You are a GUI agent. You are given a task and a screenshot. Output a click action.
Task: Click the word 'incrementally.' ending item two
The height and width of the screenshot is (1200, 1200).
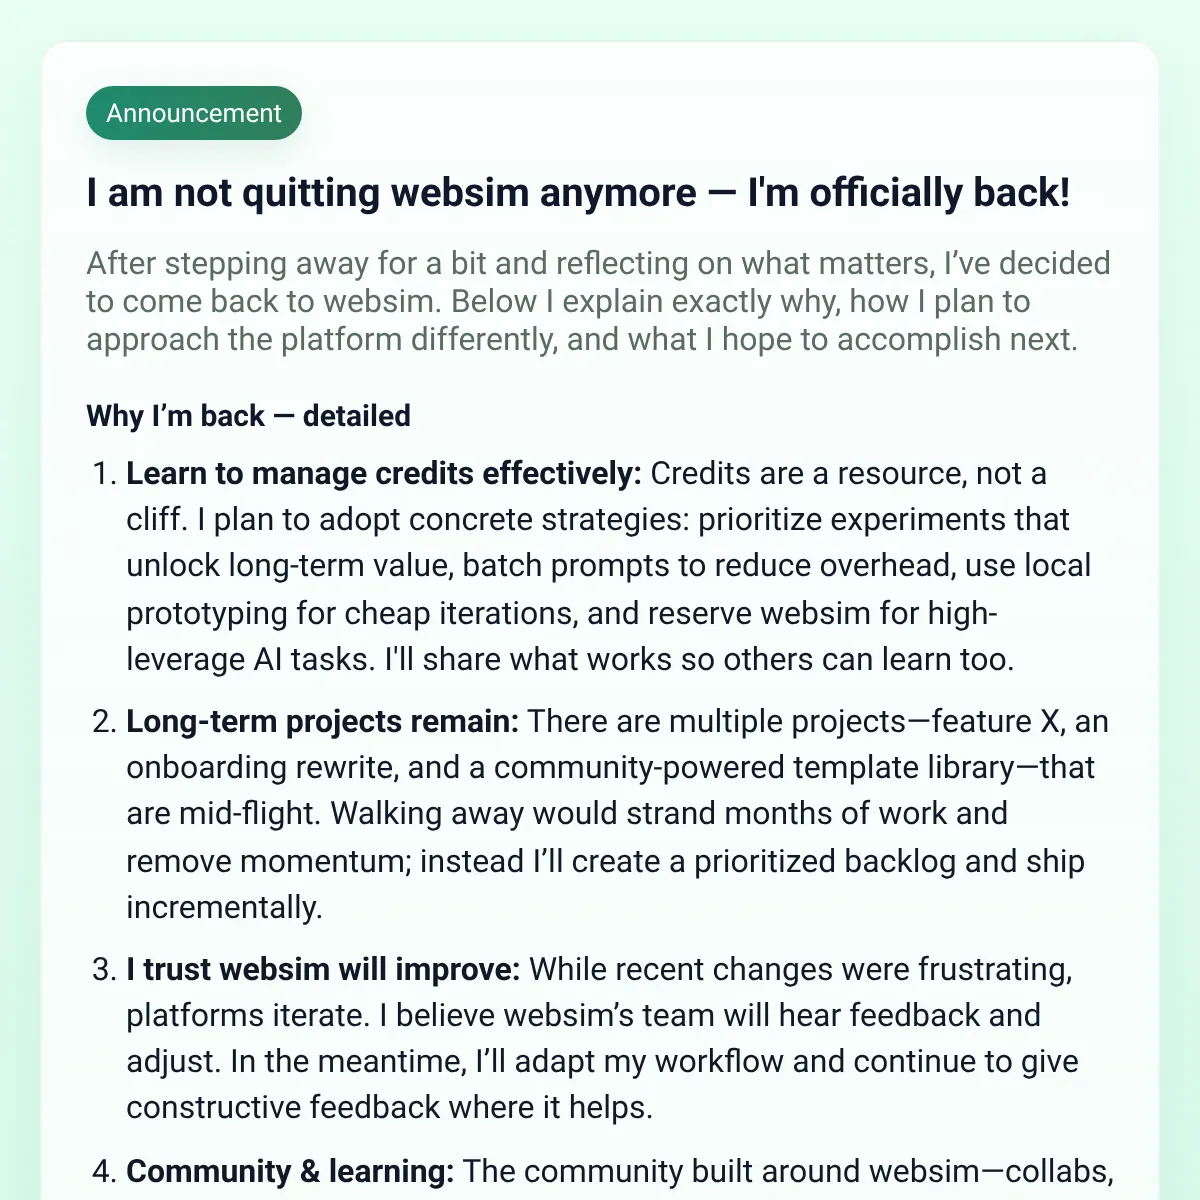pos(224,907)
